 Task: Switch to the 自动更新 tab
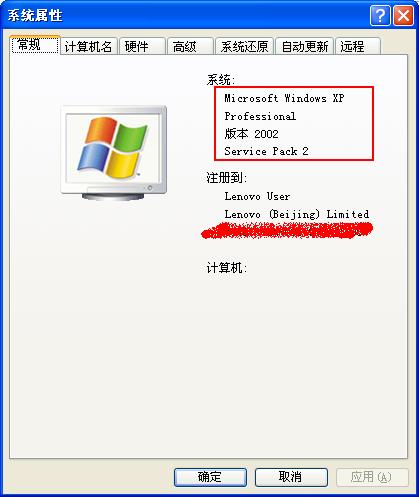tap(305, 46)
